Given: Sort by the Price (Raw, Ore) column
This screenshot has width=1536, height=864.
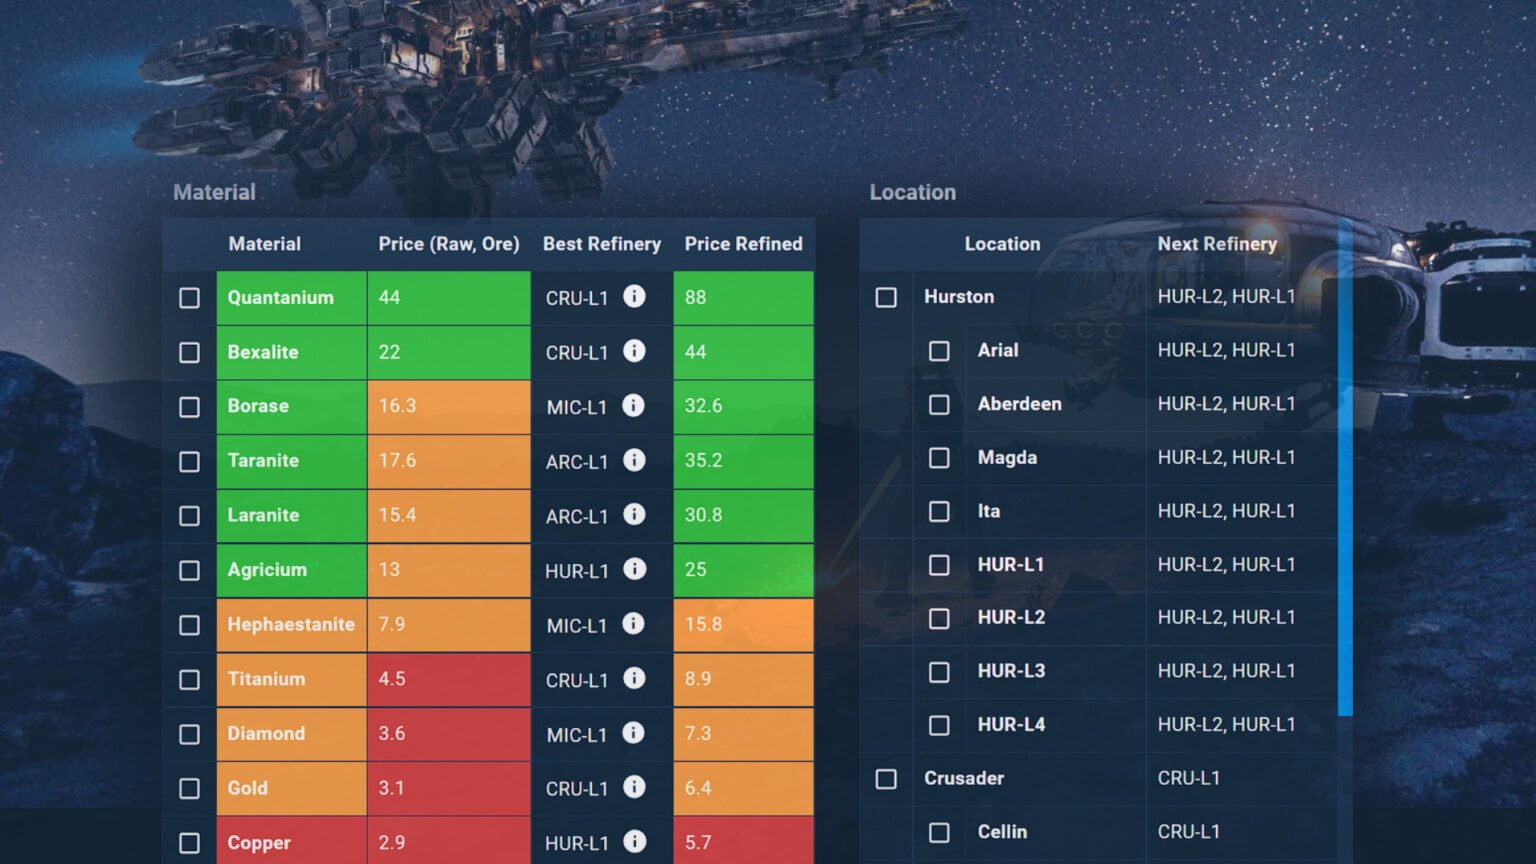Looking at the screenshot, I should tap(448, 243).
